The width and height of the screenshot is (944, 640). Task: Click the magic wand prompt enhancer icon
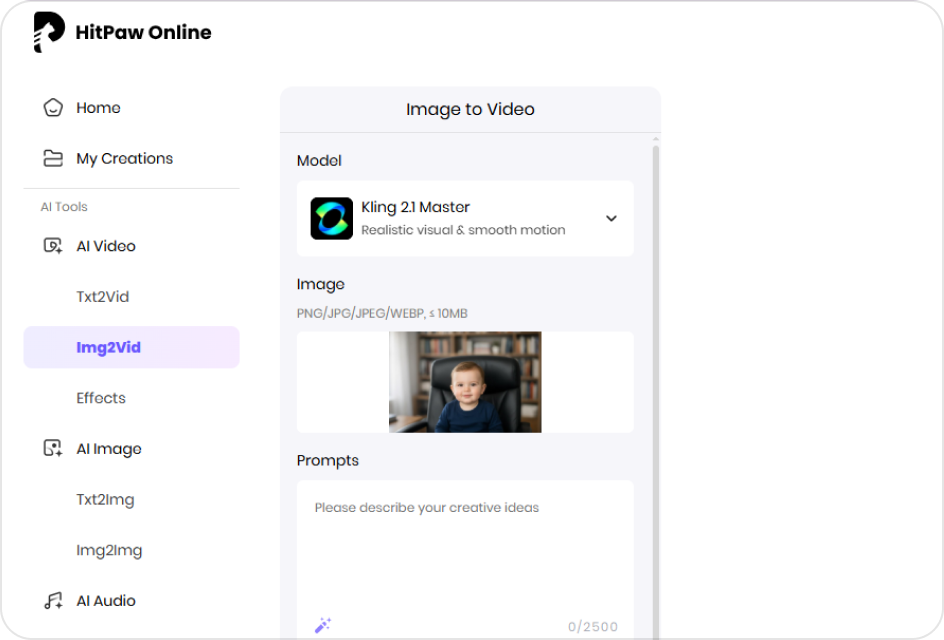click(322, 626)
